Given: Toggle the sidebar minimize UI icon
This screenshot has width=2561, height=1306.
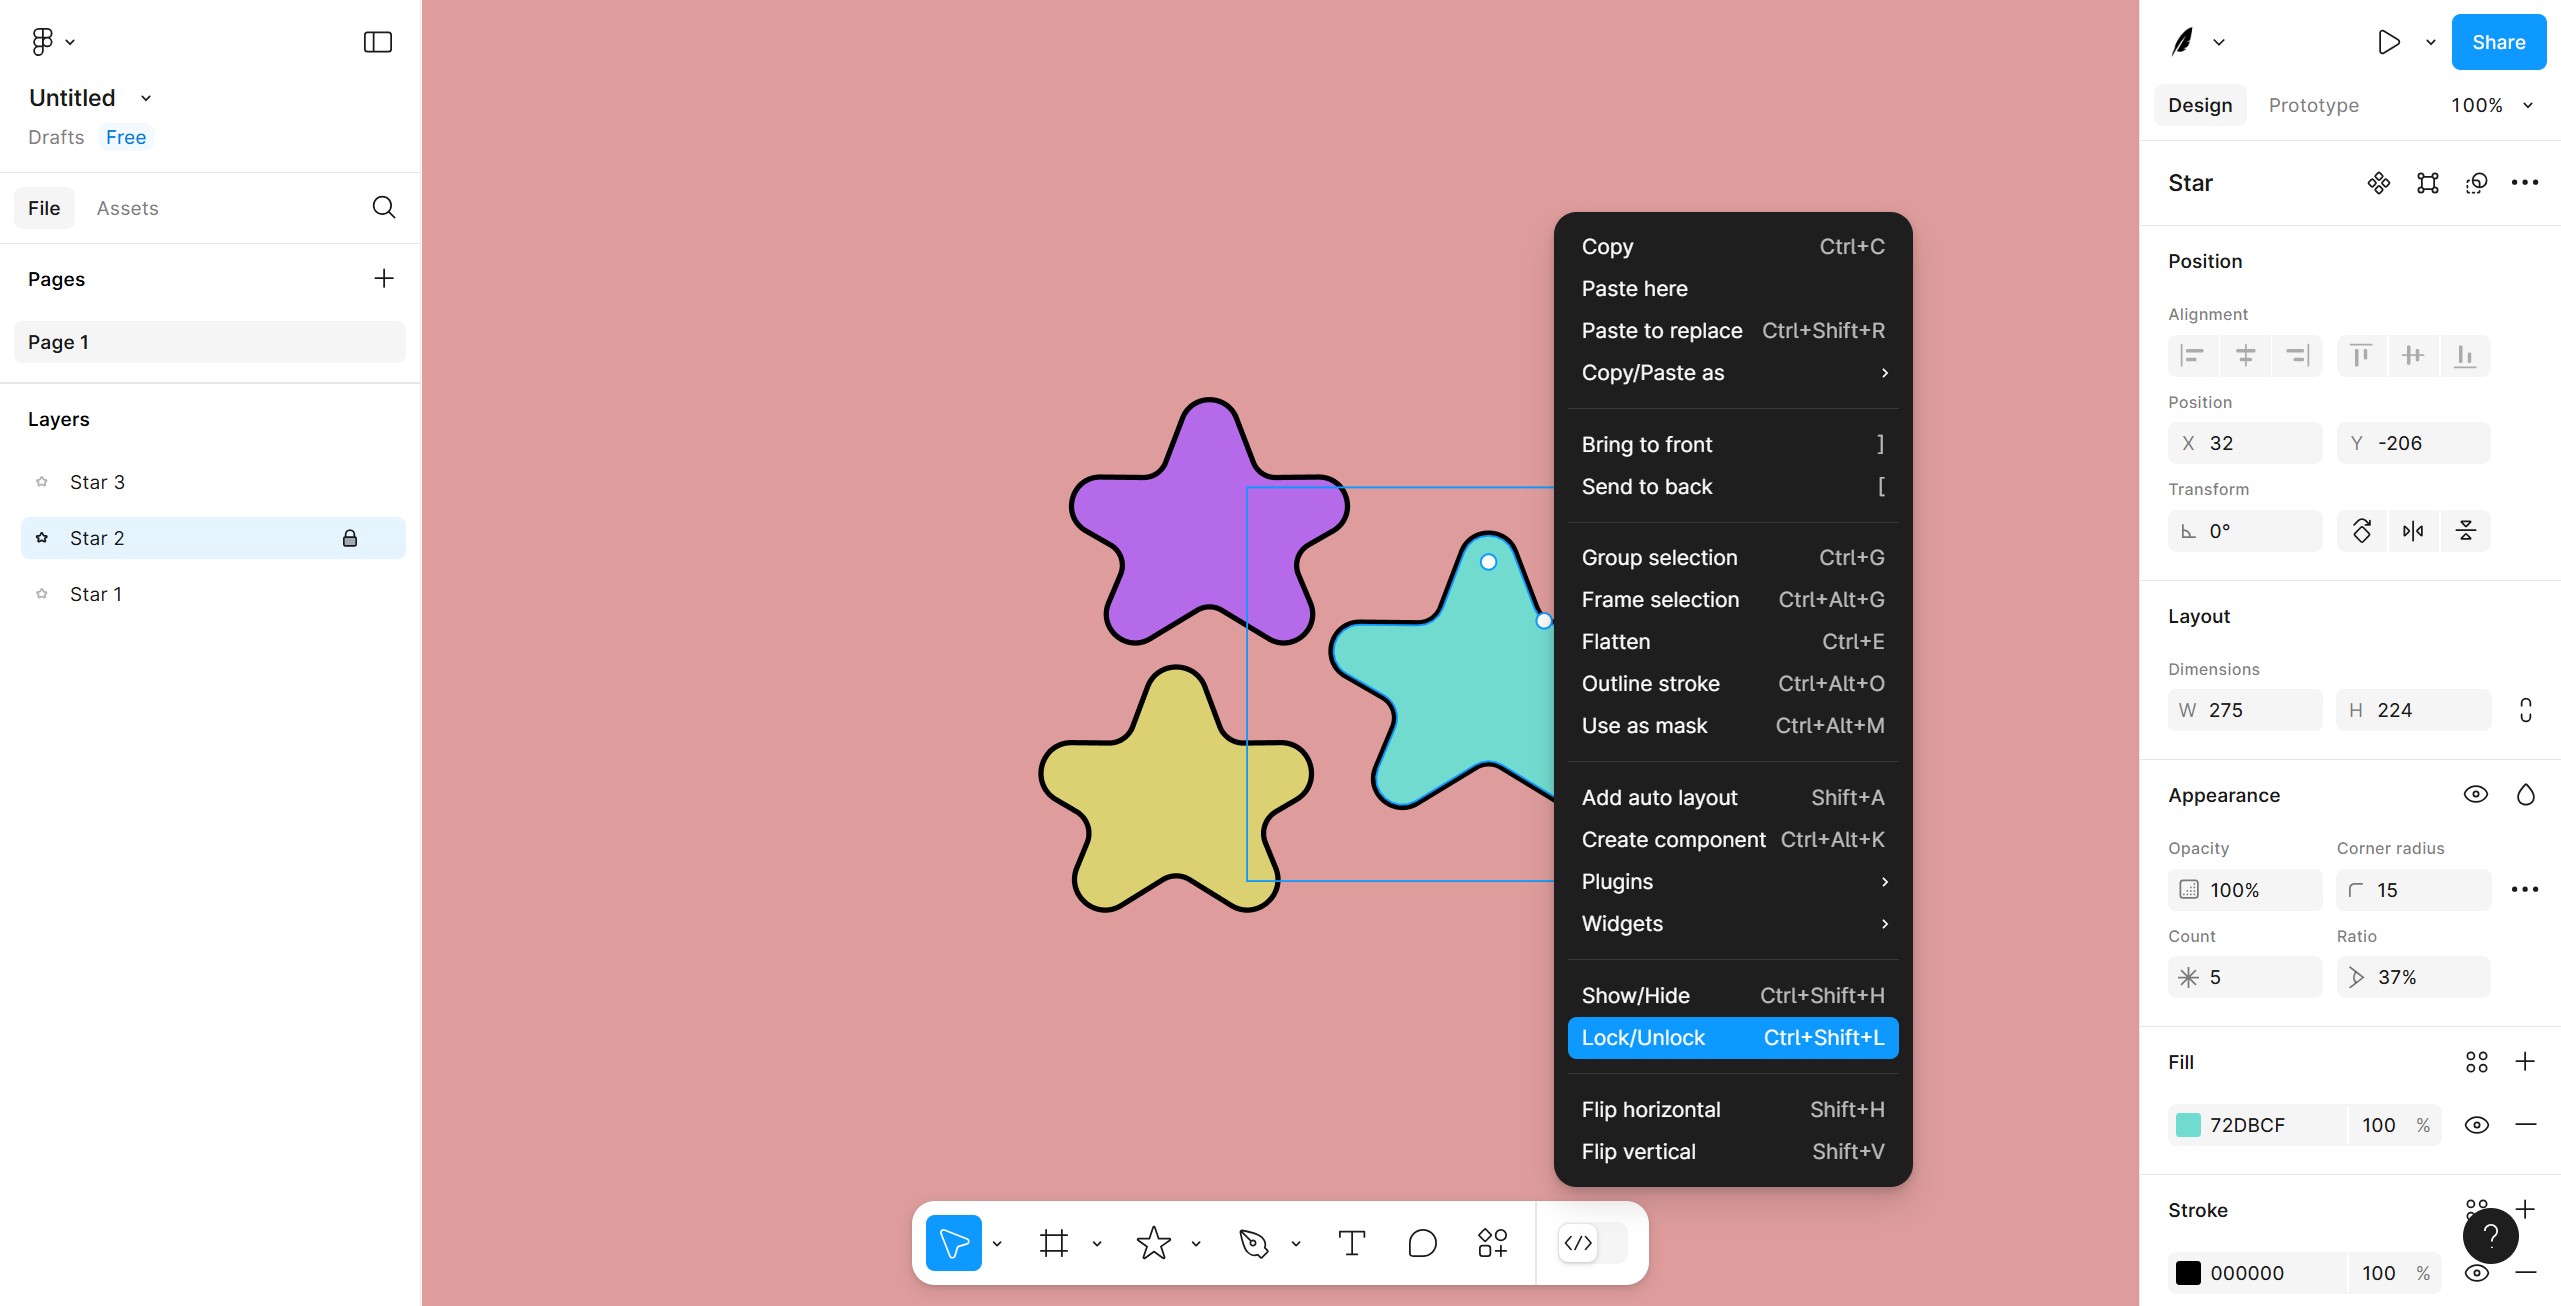Looking at the screenshot, I should click(x=377, y=42).
